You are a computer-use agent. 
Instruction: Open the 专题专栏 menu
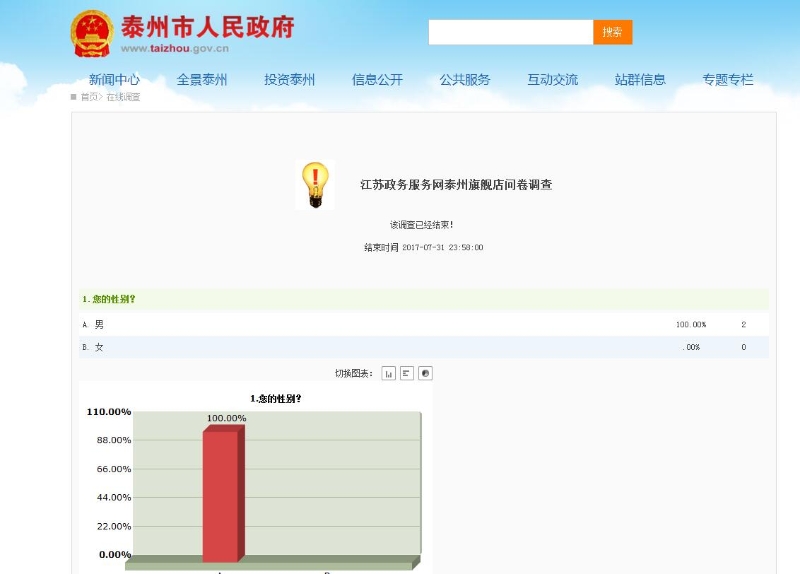tap(727, 80)
